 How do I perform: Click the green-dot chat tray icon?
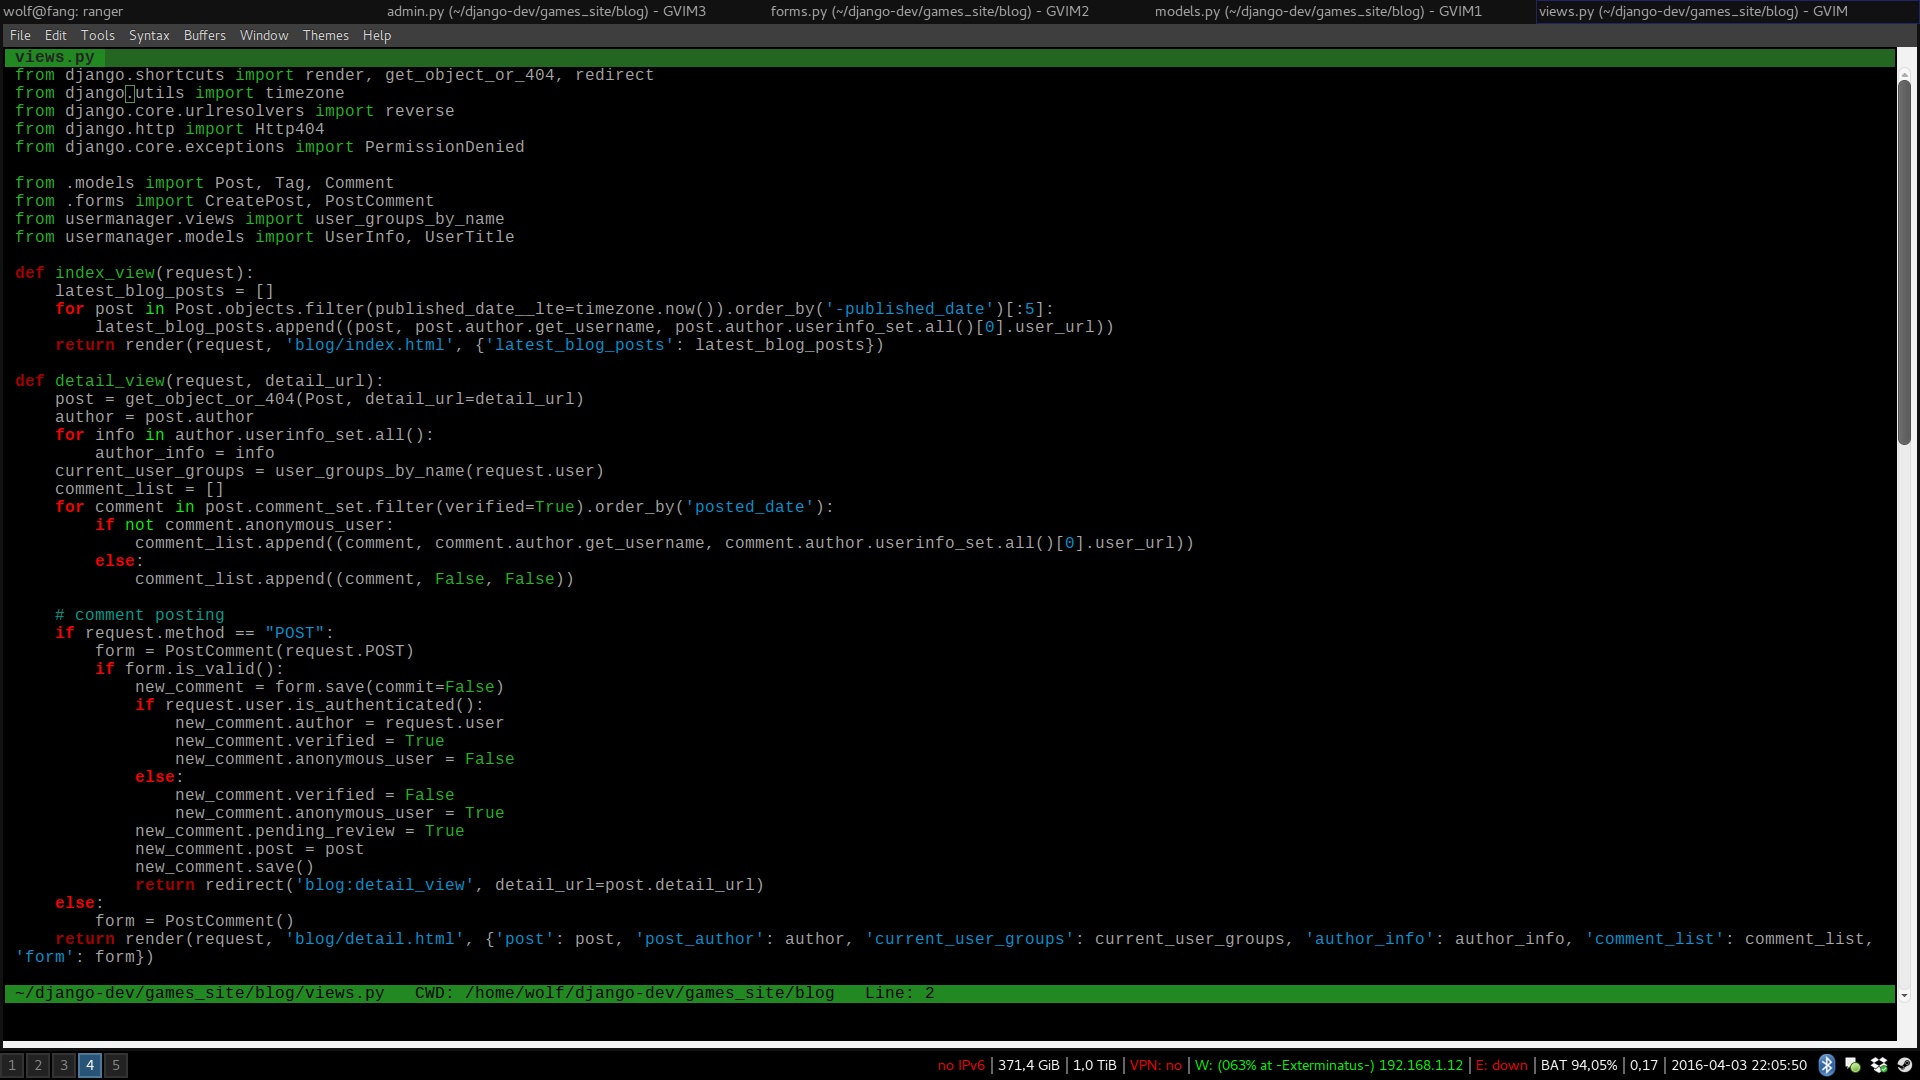pos(1852,1065)
